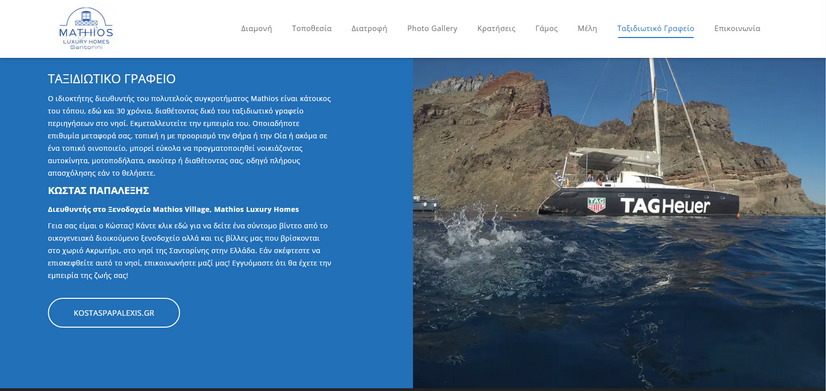Navigate to Μέλη
This screenshot has height=391, width=826.
pyautogui.click(x=587, y=28)
